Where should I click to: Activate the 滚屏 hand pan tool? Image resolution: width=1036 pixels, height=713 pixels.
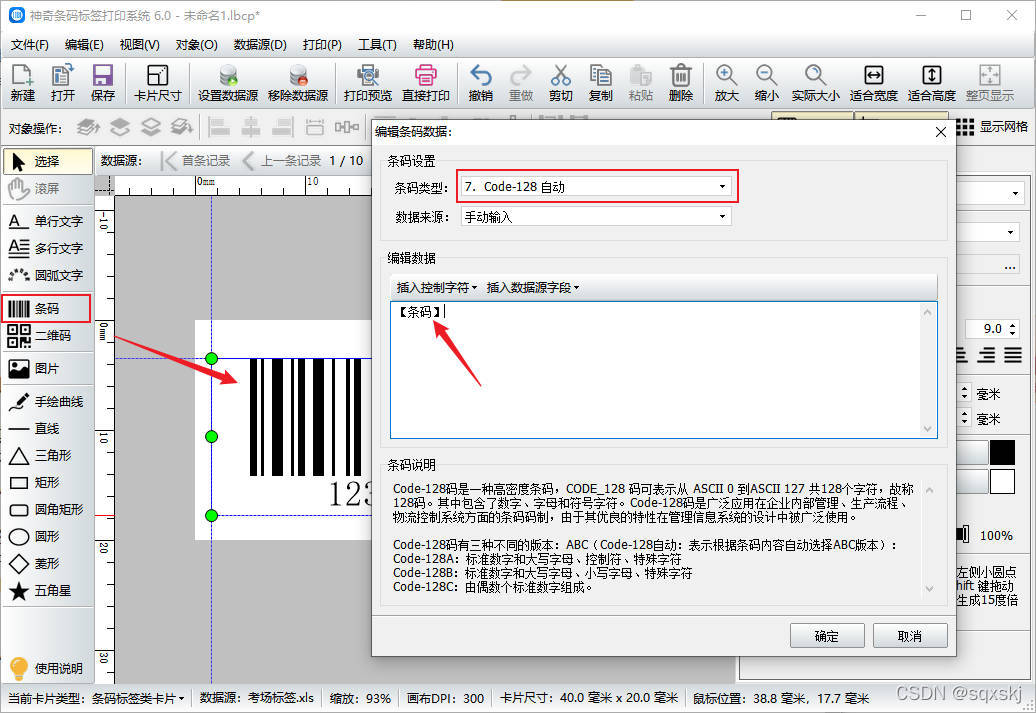tap(48, 188)
